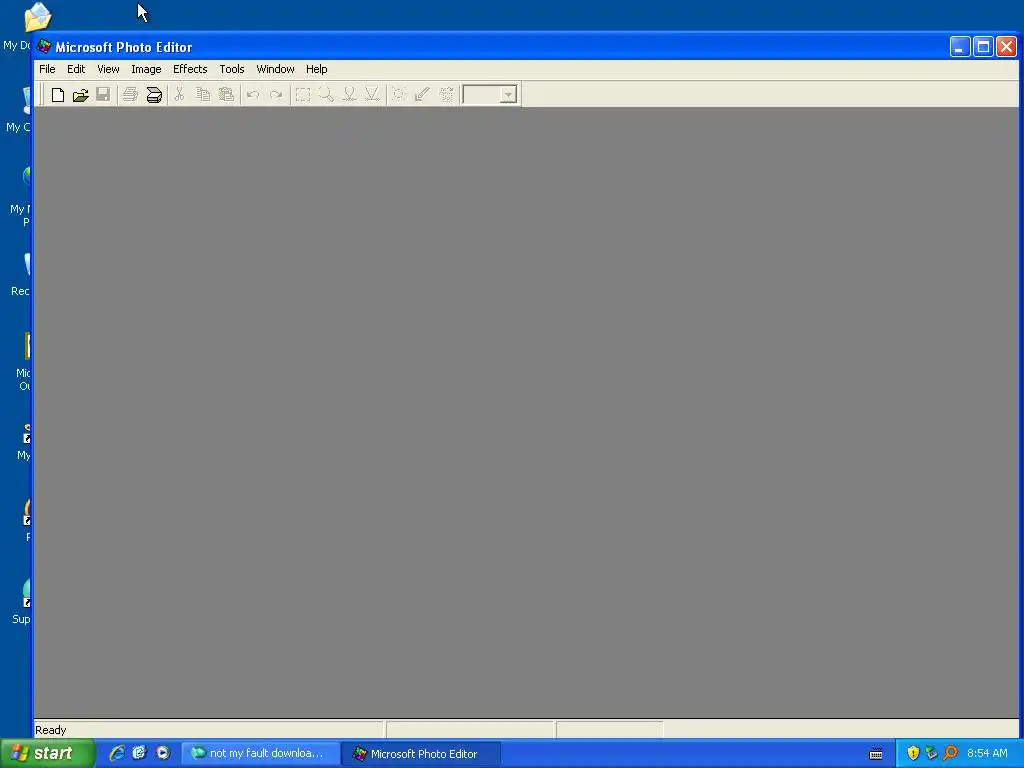1024x768 pixels.
Task: Launch Internet Explorer from Quick Launch
Action: 117,754
